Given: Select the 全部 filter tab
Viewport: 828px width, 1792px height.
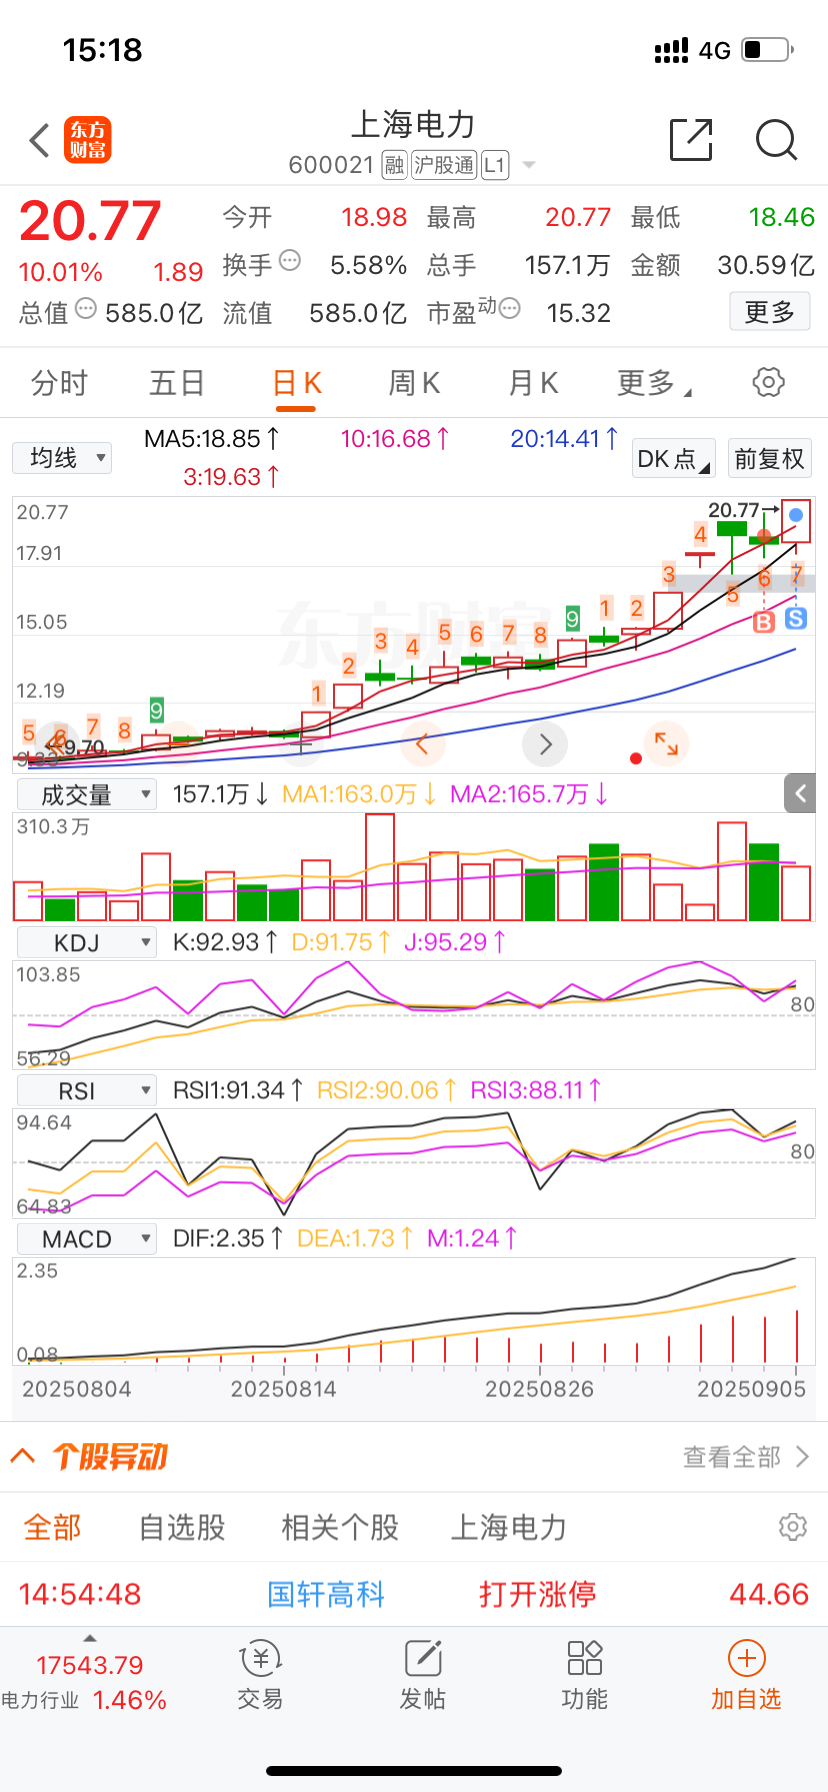Looking at the screenshot, I should pyautogui.click(x=53, y=1527).
